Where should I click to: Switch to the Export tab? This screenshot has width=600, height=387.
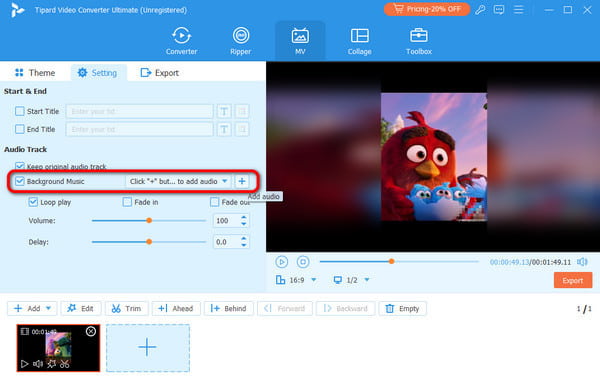(x=160, y=73)
